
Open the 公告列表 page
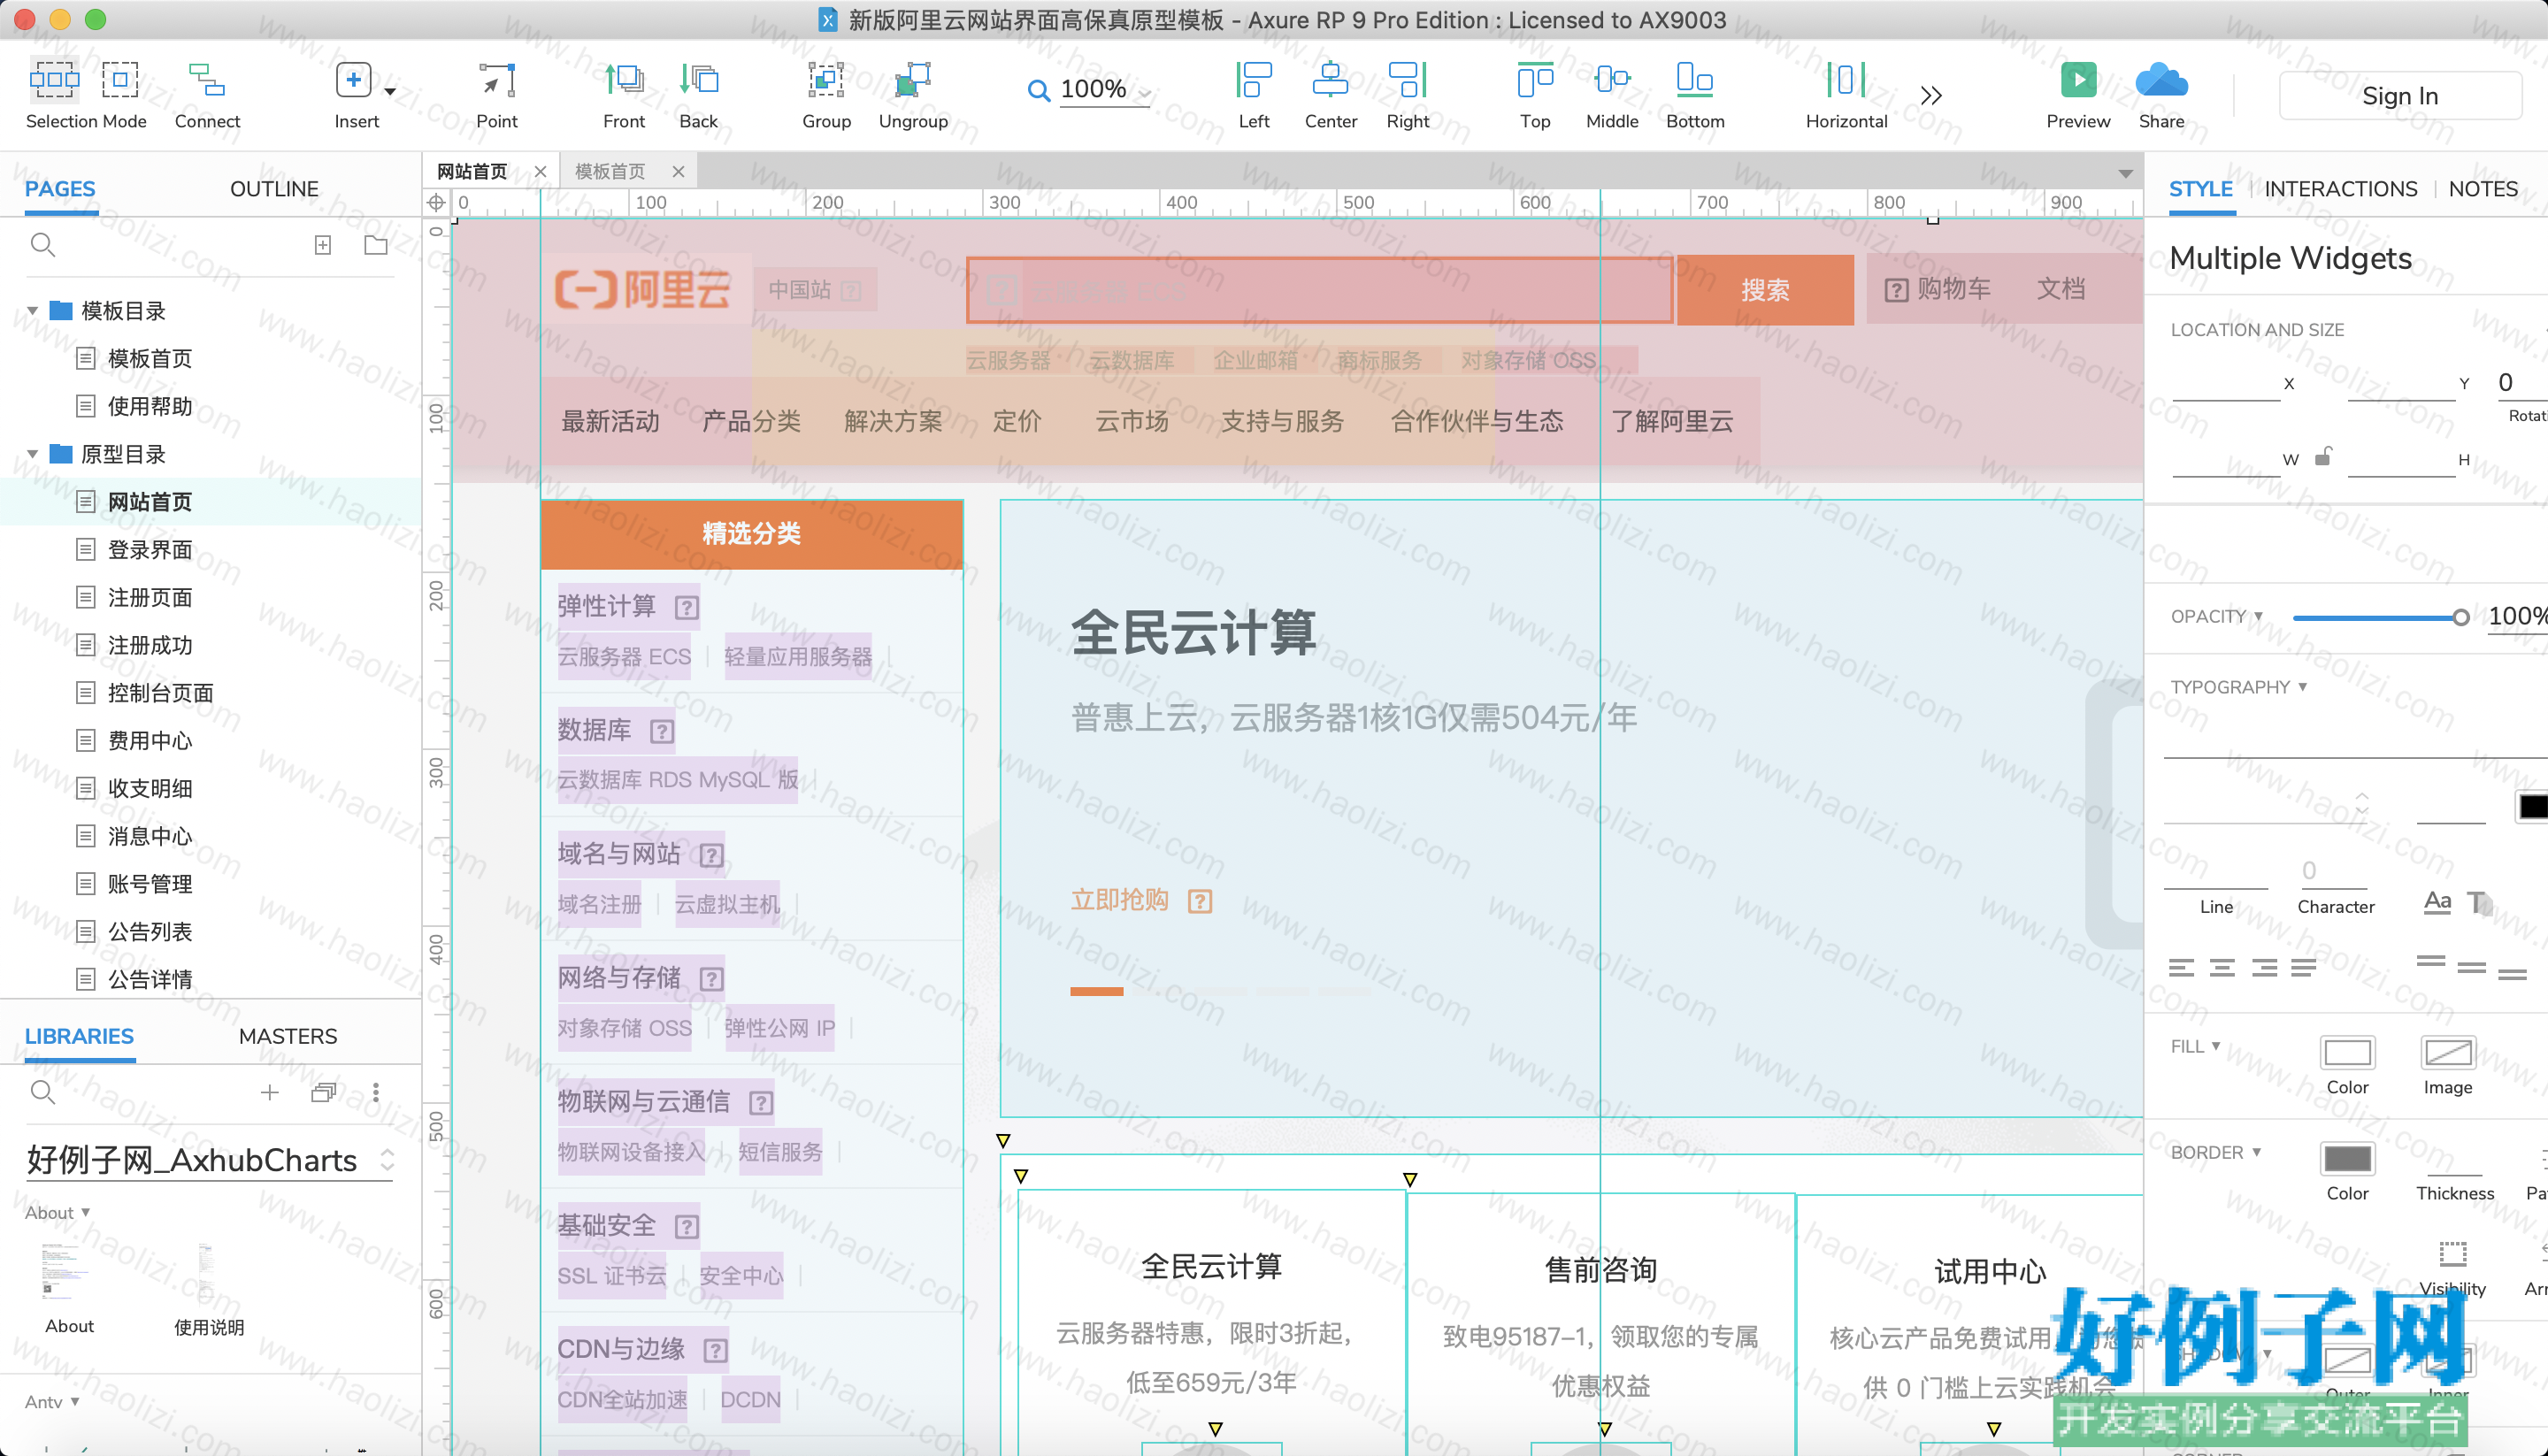pos(150,931)
